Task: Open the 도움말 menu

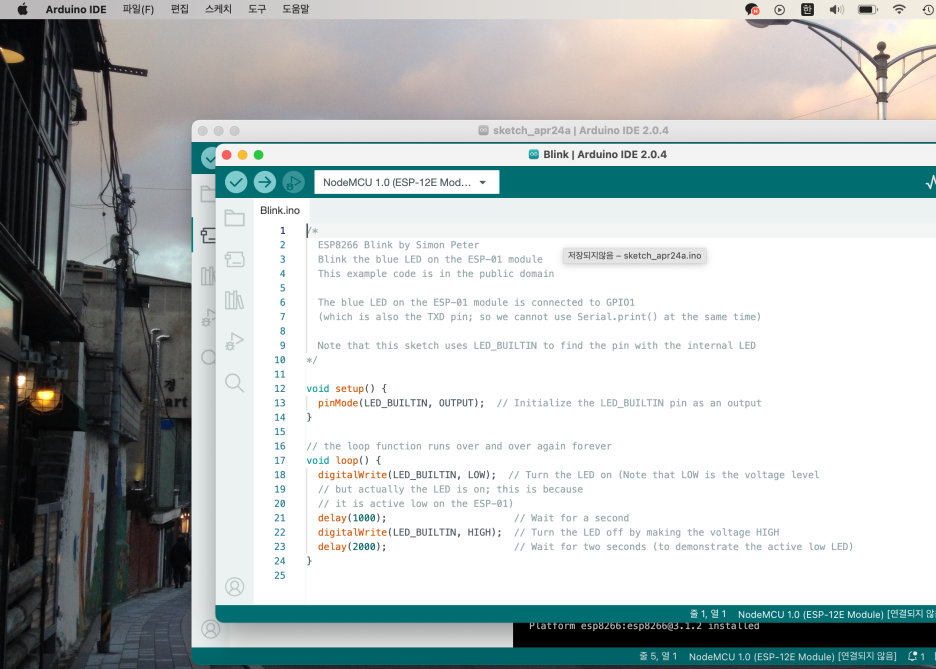Action: 295,9
